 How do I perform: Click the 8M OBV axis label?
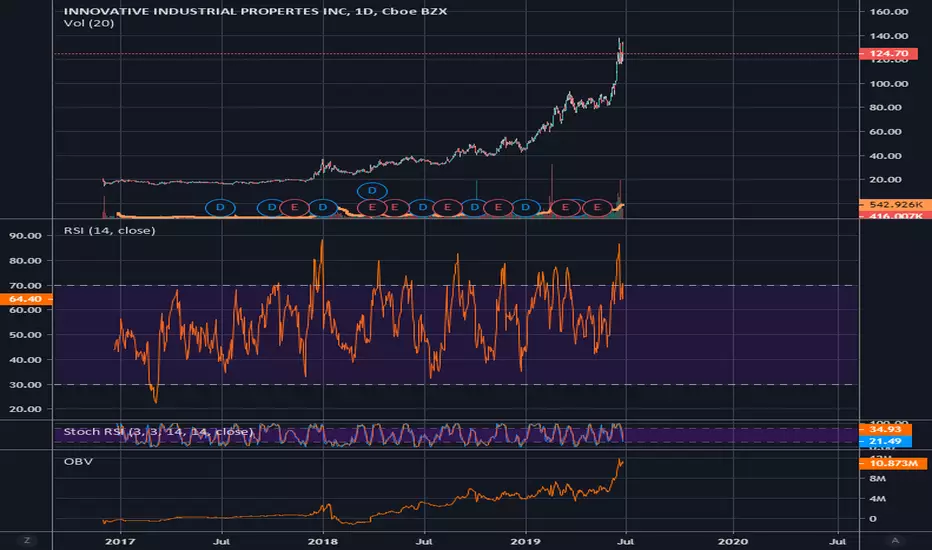[x=877, y=479]
